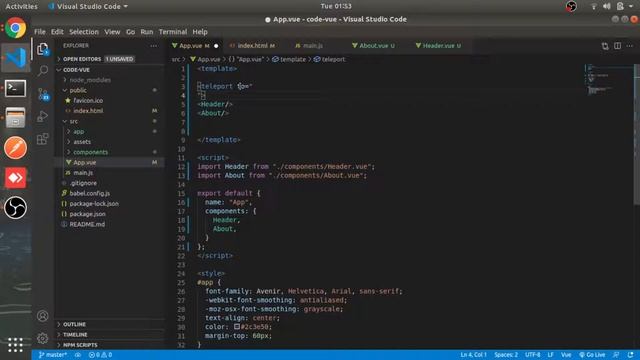Image resolution: width=640 pixels, height=360 pixels.
Task: Switch to the index.html tab
Action: tap(252, 46)
